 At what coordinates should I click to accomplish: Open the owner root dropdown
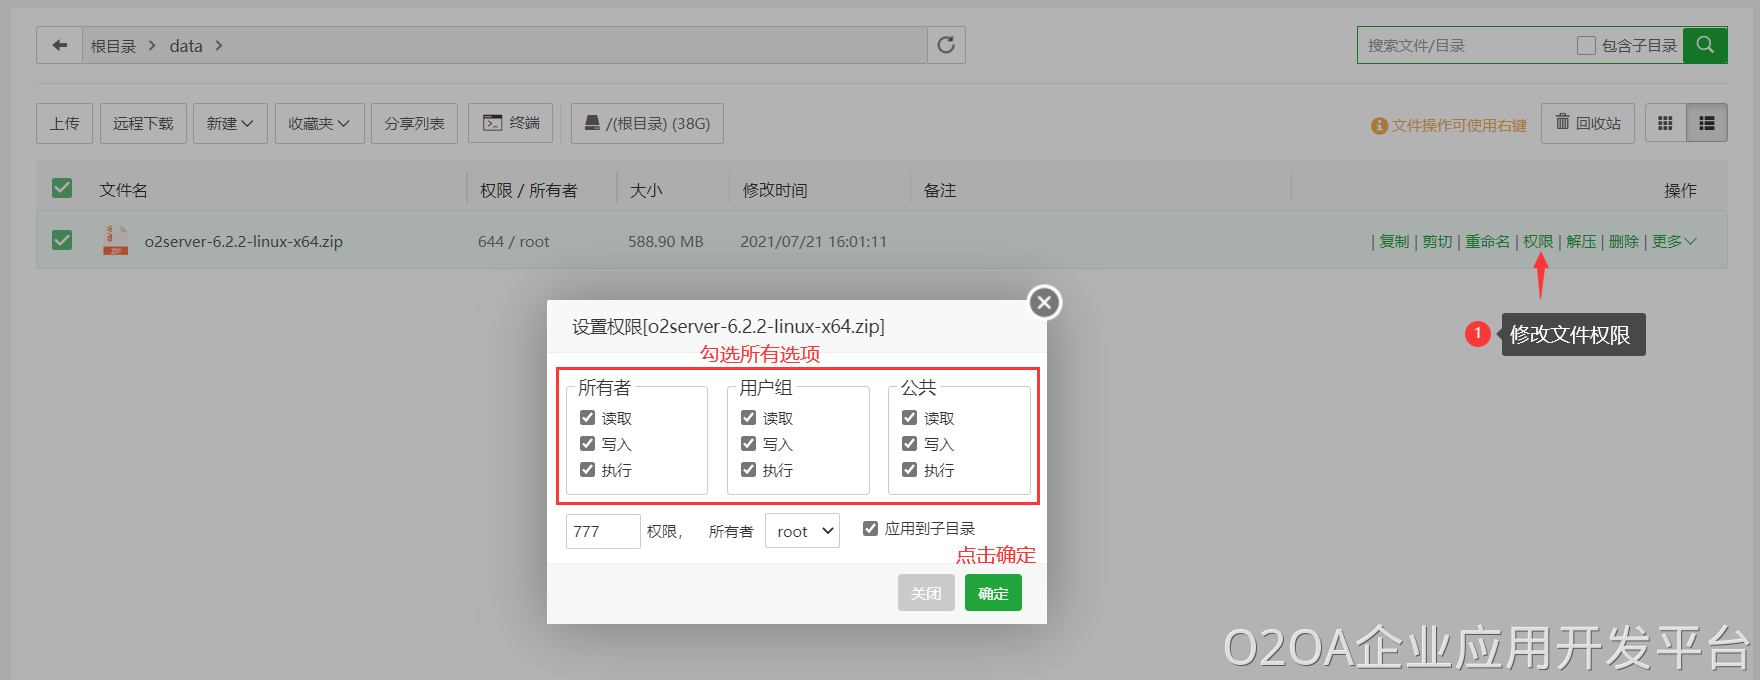[802, 531]
